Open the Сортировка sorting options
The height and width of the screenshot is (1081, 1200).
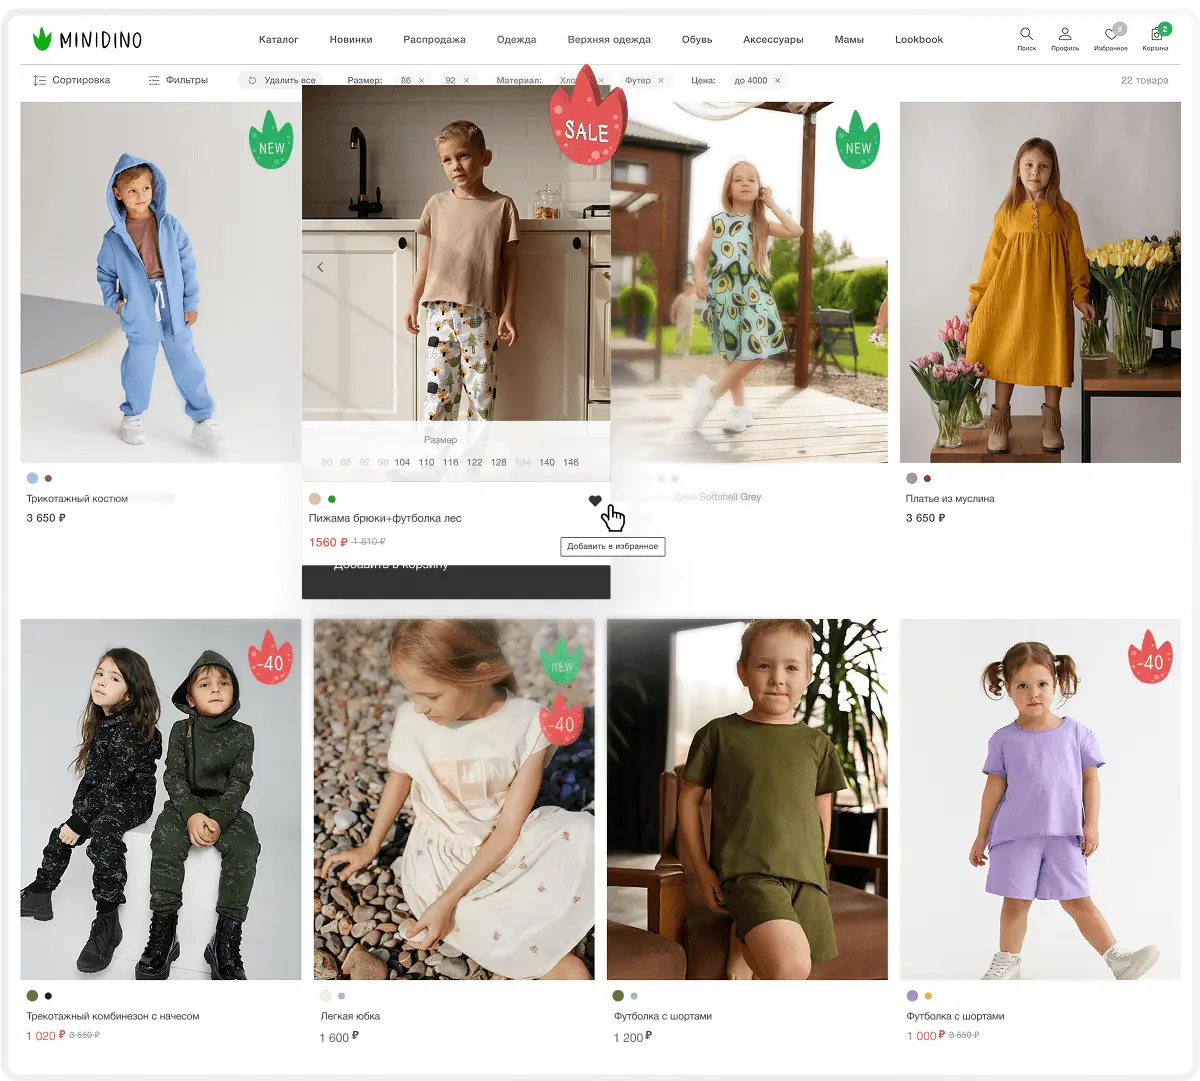(71, 80)
